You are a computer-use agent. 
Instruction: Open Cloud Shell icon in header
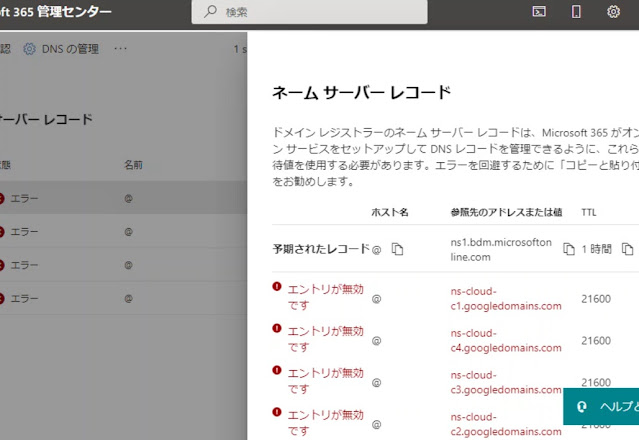[x=539, y=11]
